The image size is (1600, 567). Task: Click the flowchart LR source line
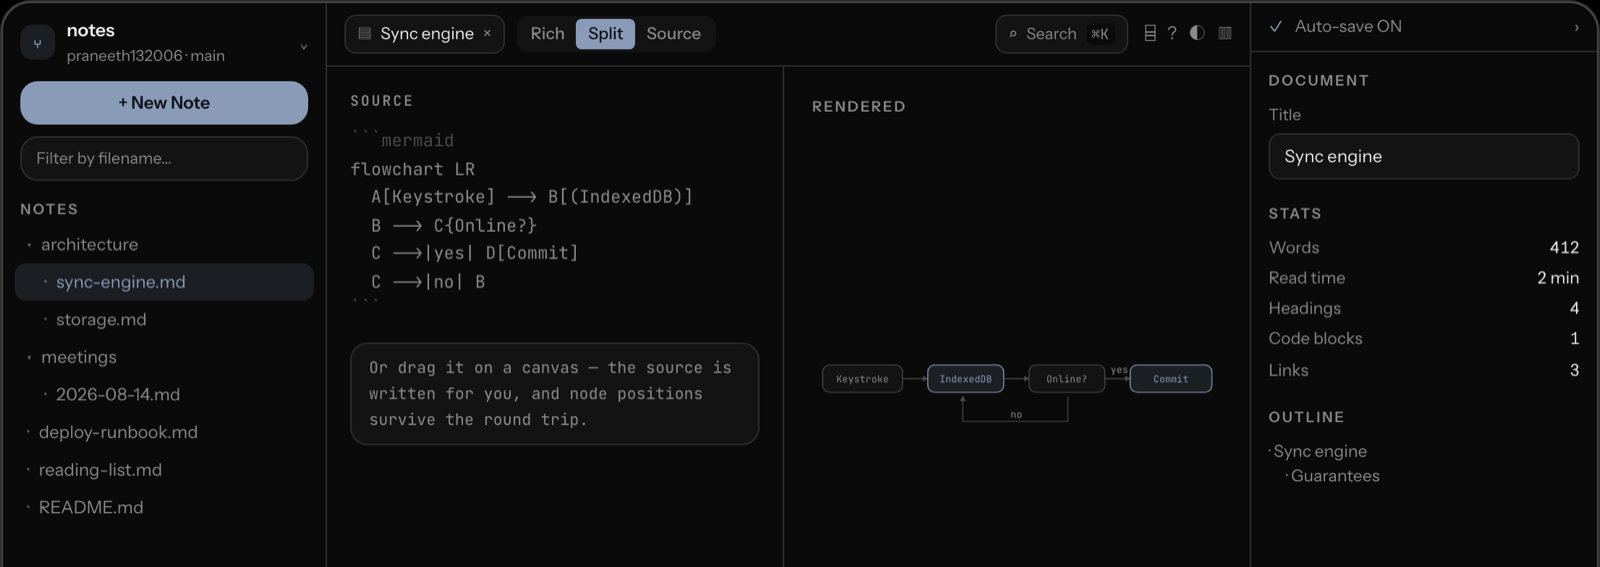pos(413,170)
